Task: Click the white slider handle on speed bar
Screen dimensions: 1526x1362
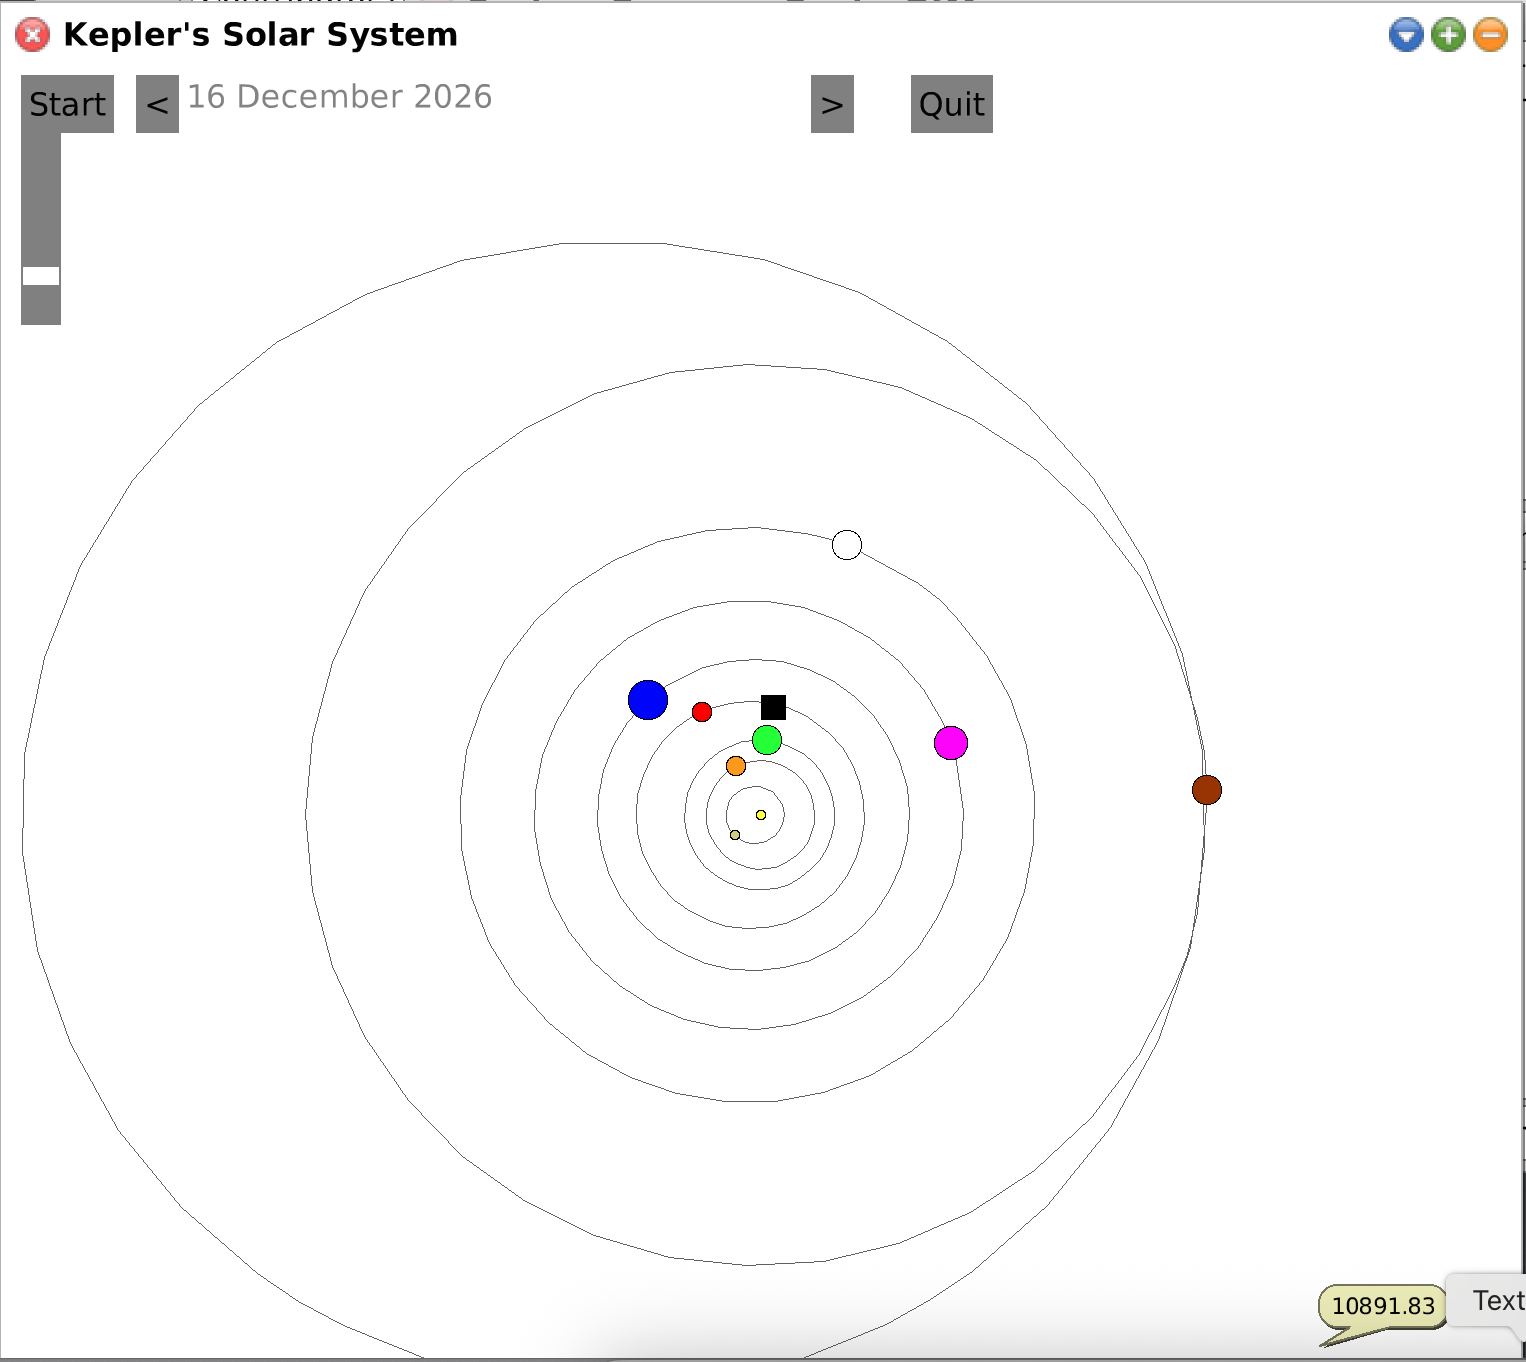Action: [41, 276]
